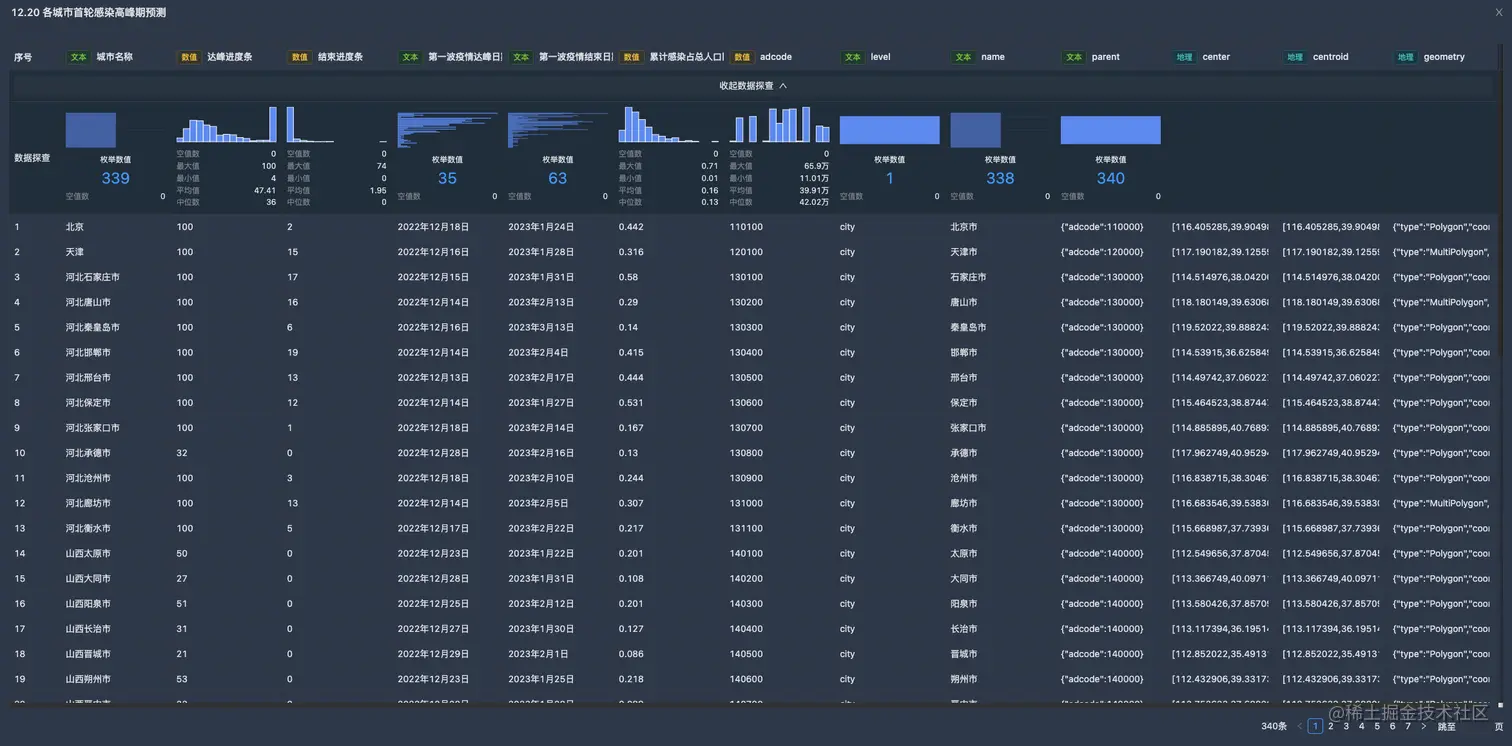Click the 数值 type tag beside 累计感染占总人口
Image resolution: width=1512 pixels, height=746 pixels.
coord(631,57)
